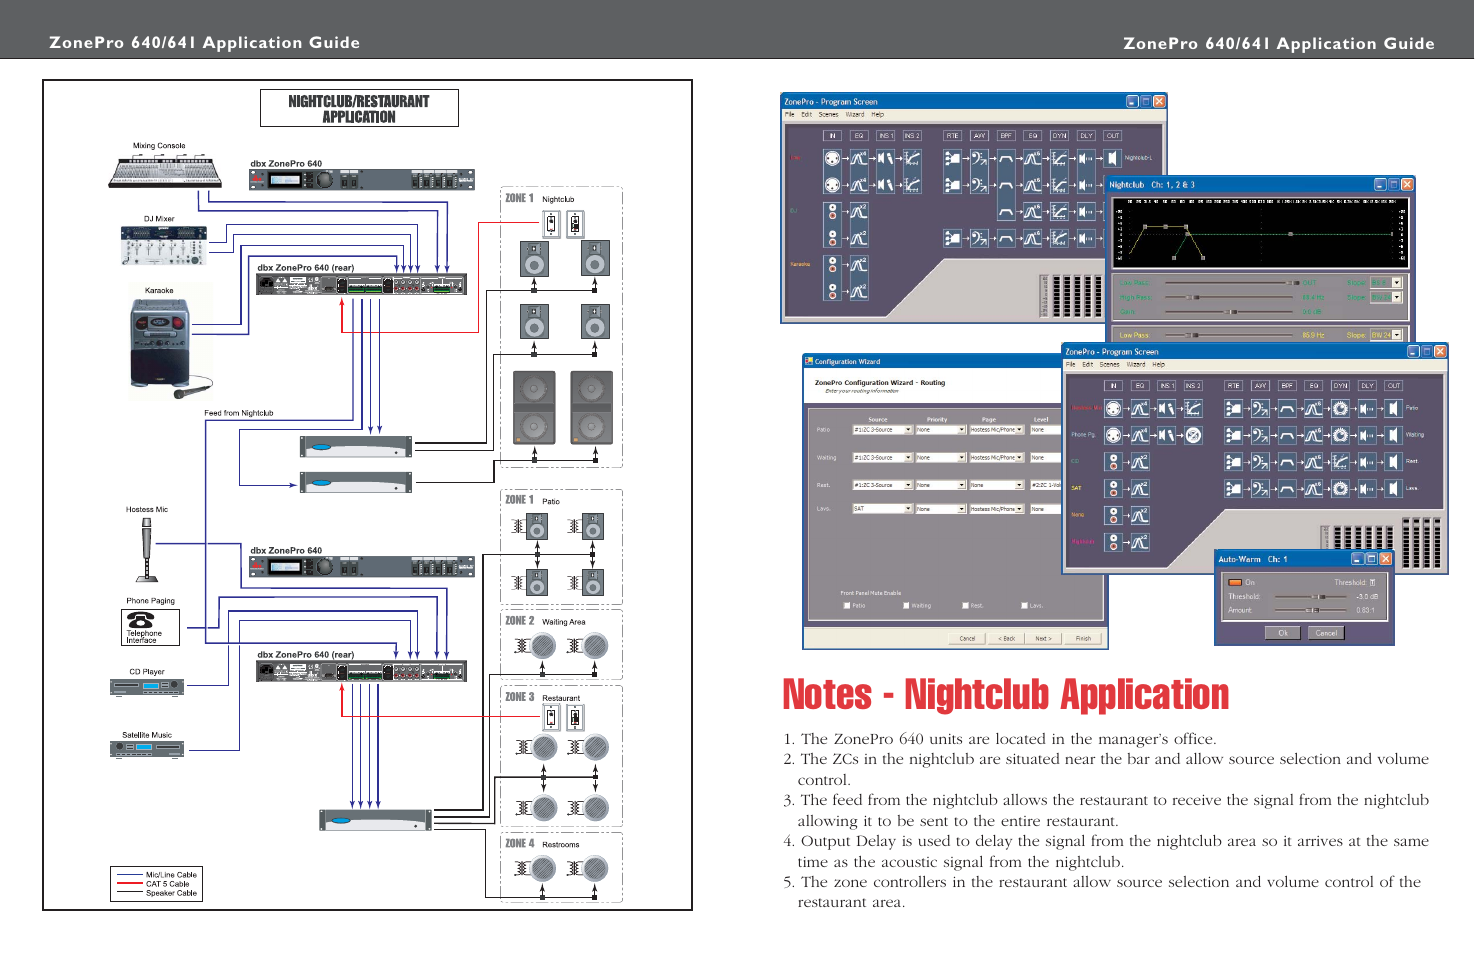
Task: Open the Karaoke row first EQ block
Action: pos(859,264)
